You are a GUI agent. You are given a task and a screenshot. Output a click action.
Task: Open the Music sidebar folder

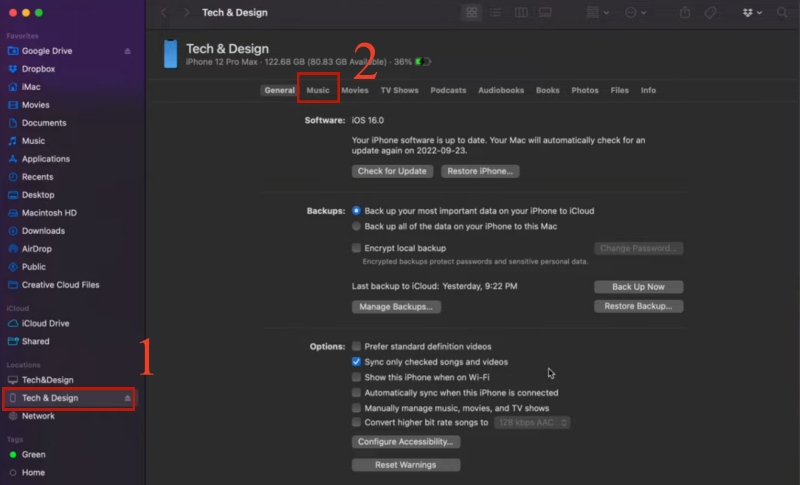click(x=33, y=141)
